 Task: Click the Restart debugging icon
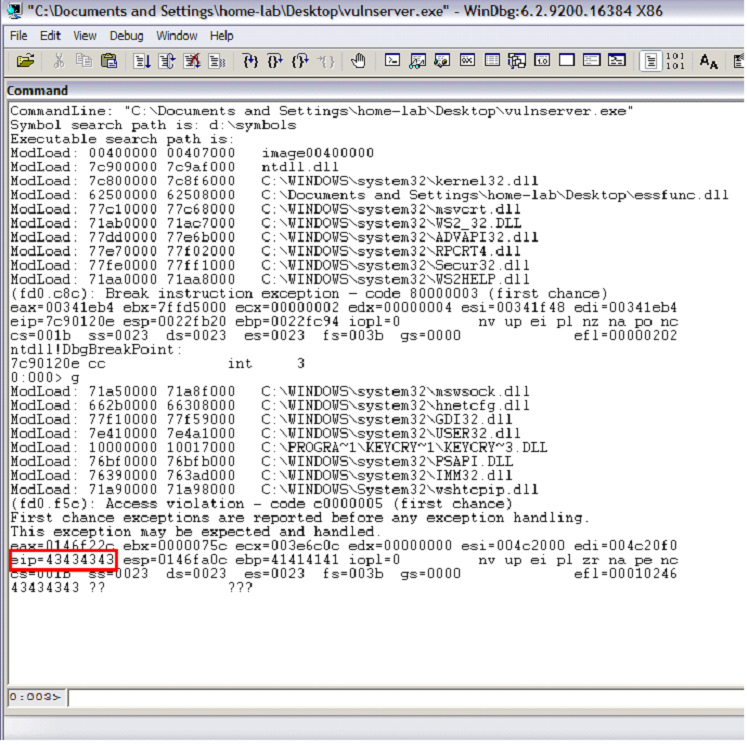tap(166, 62)
